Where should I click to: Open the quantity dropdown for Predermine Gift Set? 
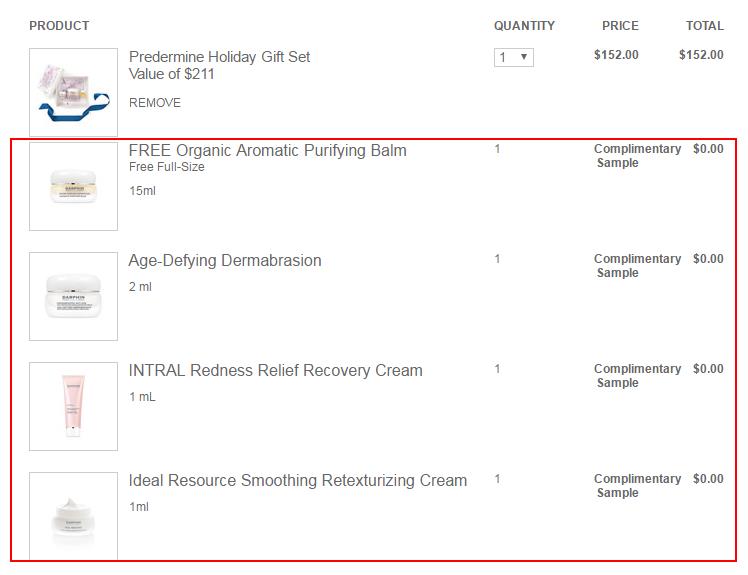pos(514,57)
